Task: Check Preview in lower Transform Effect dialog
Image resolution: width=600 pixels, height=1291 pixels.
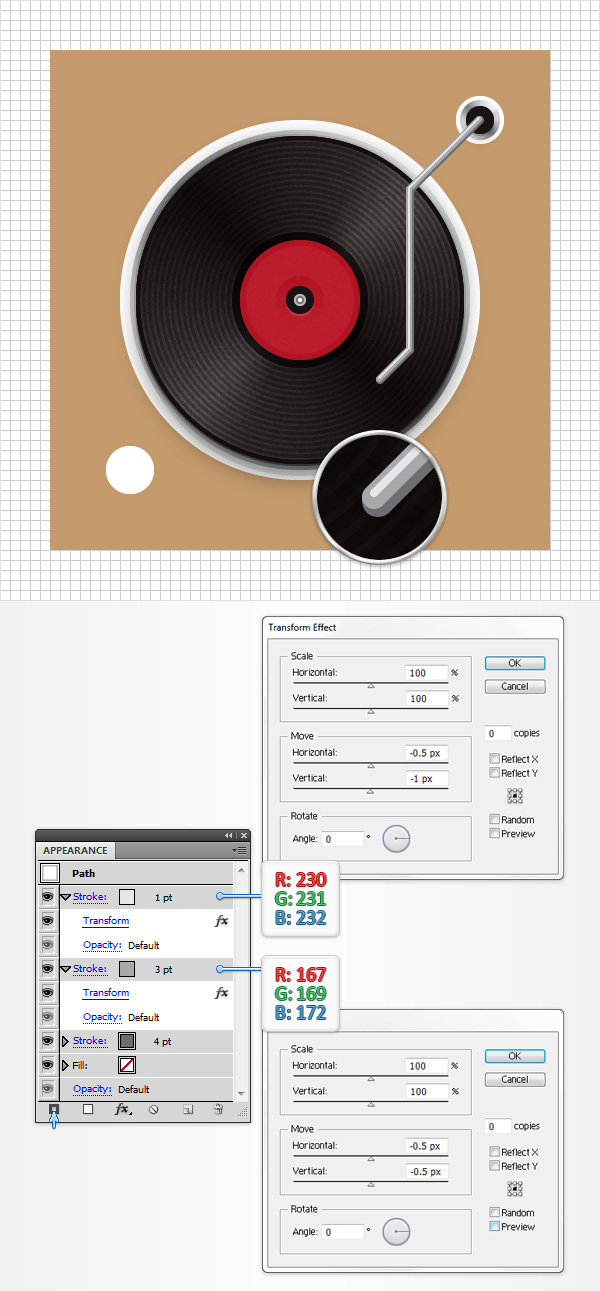Action: coord(495,1226)
